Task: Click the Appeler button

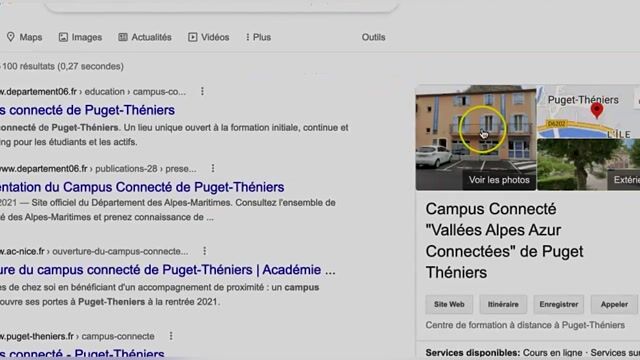Action: tap(614, 304)
